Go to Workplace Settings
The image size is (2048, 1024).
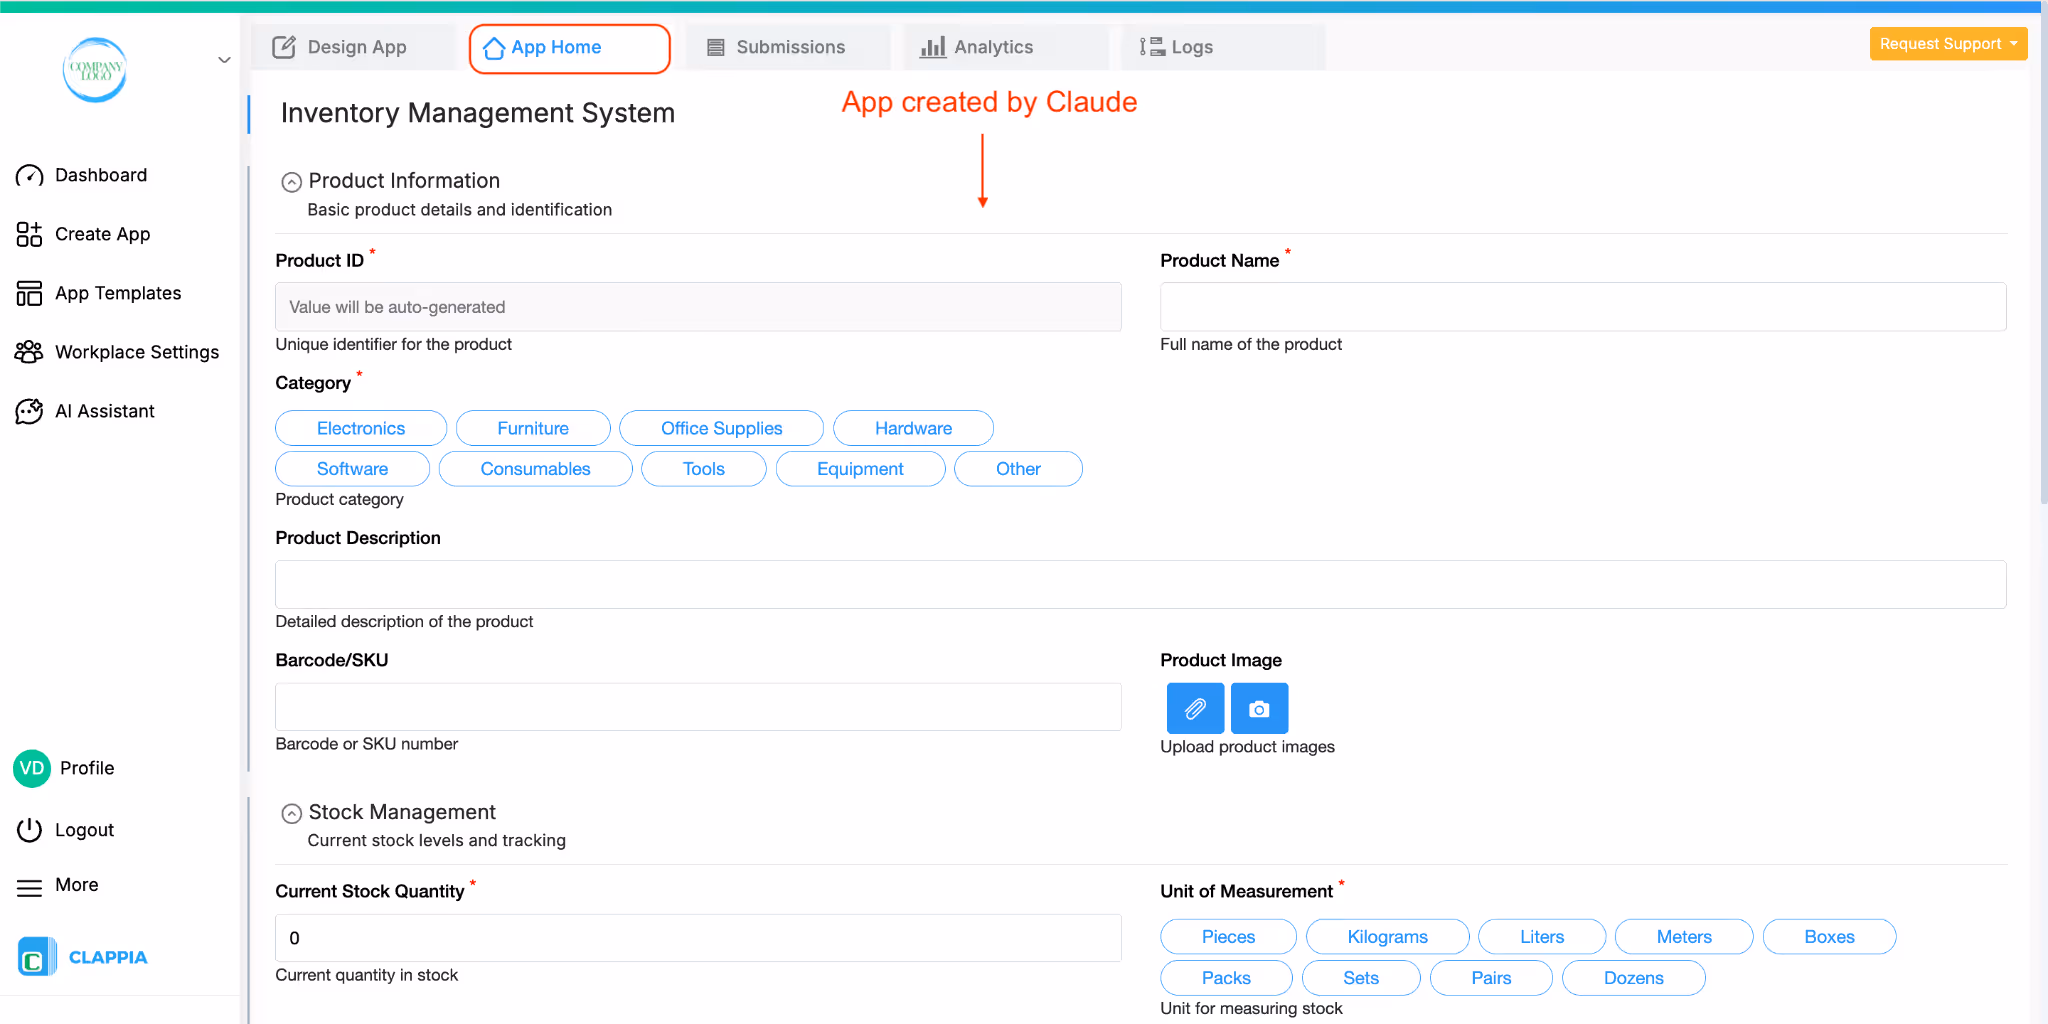(136, 351)
